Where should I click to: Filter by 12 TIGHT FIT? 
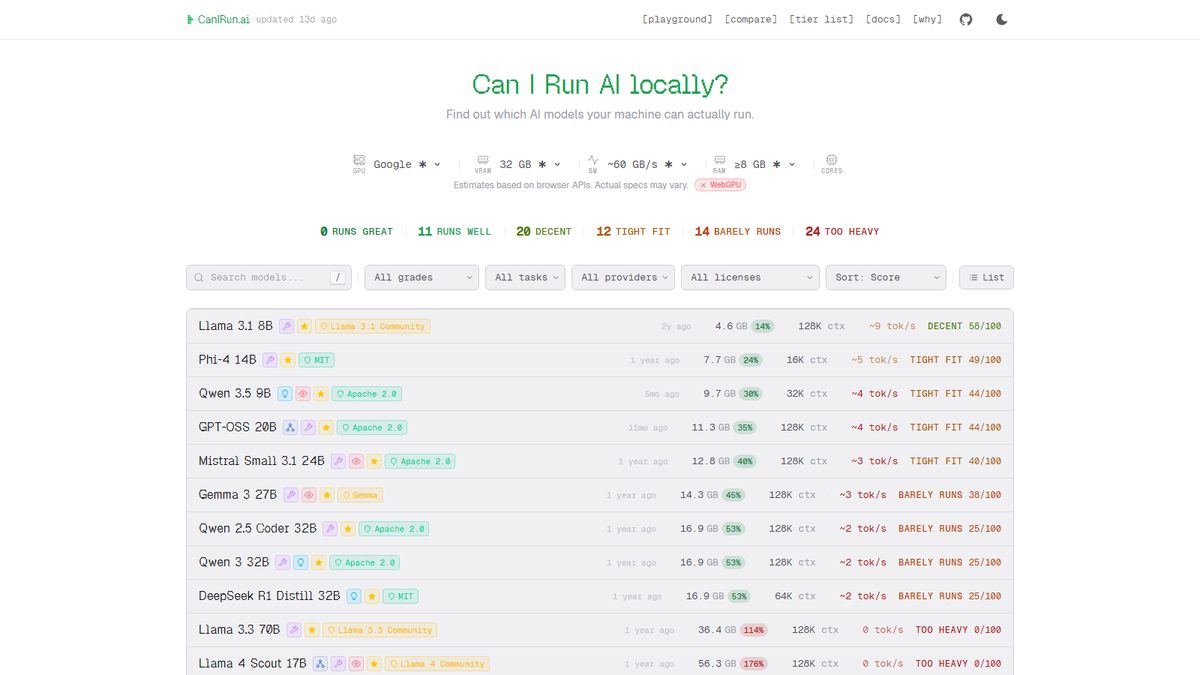tap(634, 232)
